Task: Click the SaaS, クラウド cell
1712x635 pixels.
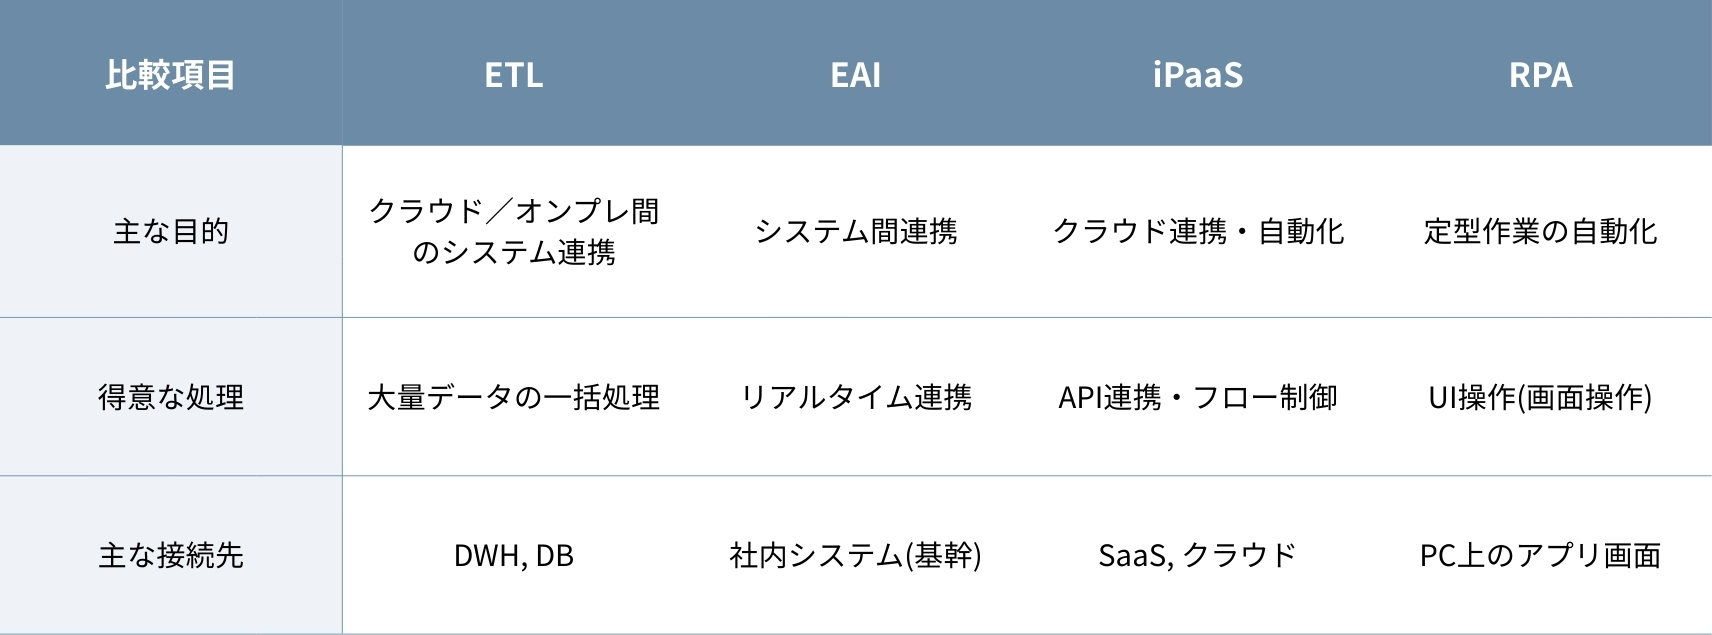Action: (1198, 556)
